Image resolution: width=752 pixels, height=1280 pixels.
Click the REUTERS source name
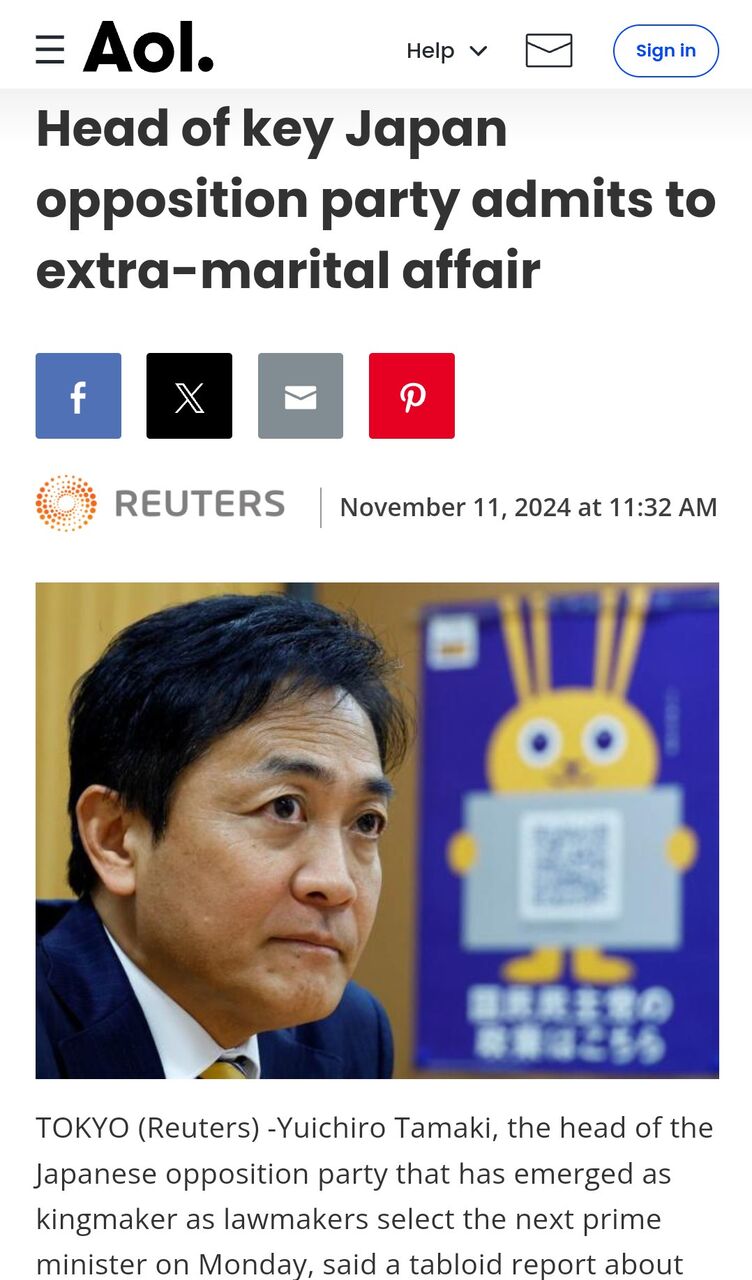[200, 504]
